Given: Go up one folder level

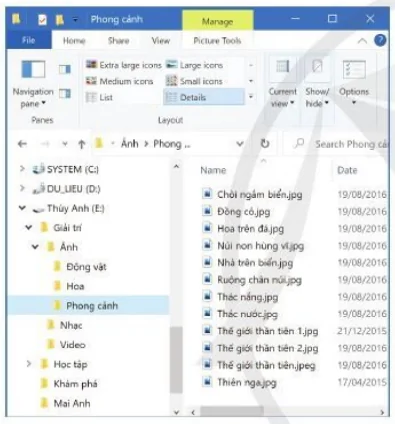Looking at the screenshot, I should pos(81,144).
